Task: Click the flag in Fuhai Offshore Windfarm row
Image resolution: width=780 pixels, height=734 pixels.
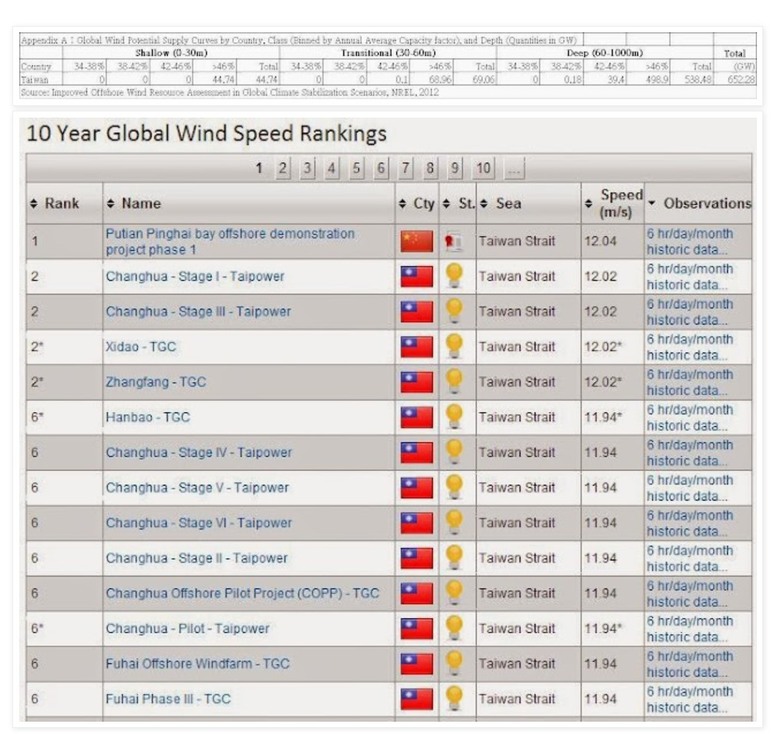Action: (416, 664)
